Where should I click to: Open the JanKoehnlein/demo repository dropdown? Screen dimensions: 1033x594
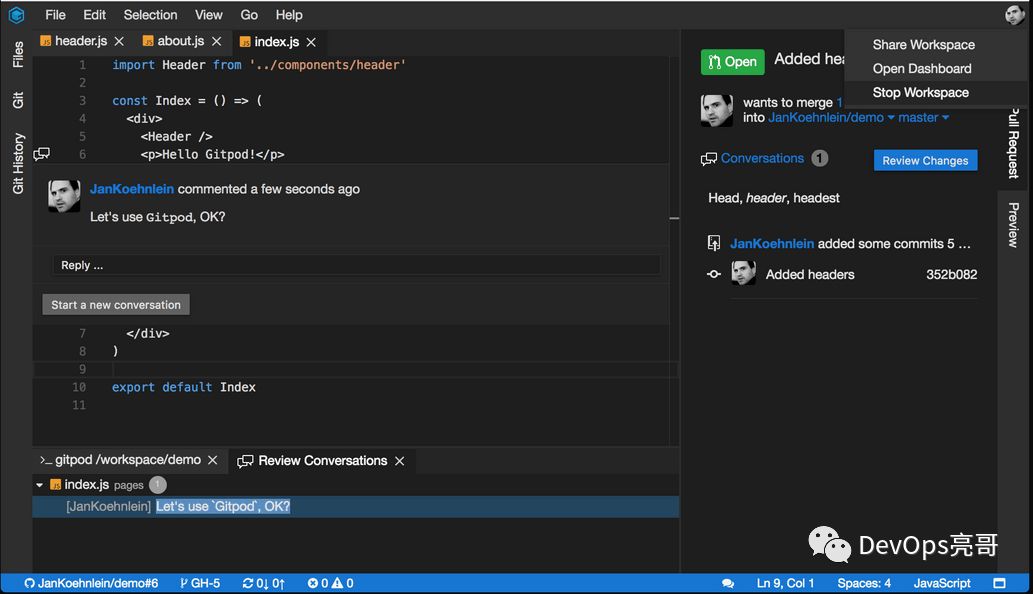point(831,118)
